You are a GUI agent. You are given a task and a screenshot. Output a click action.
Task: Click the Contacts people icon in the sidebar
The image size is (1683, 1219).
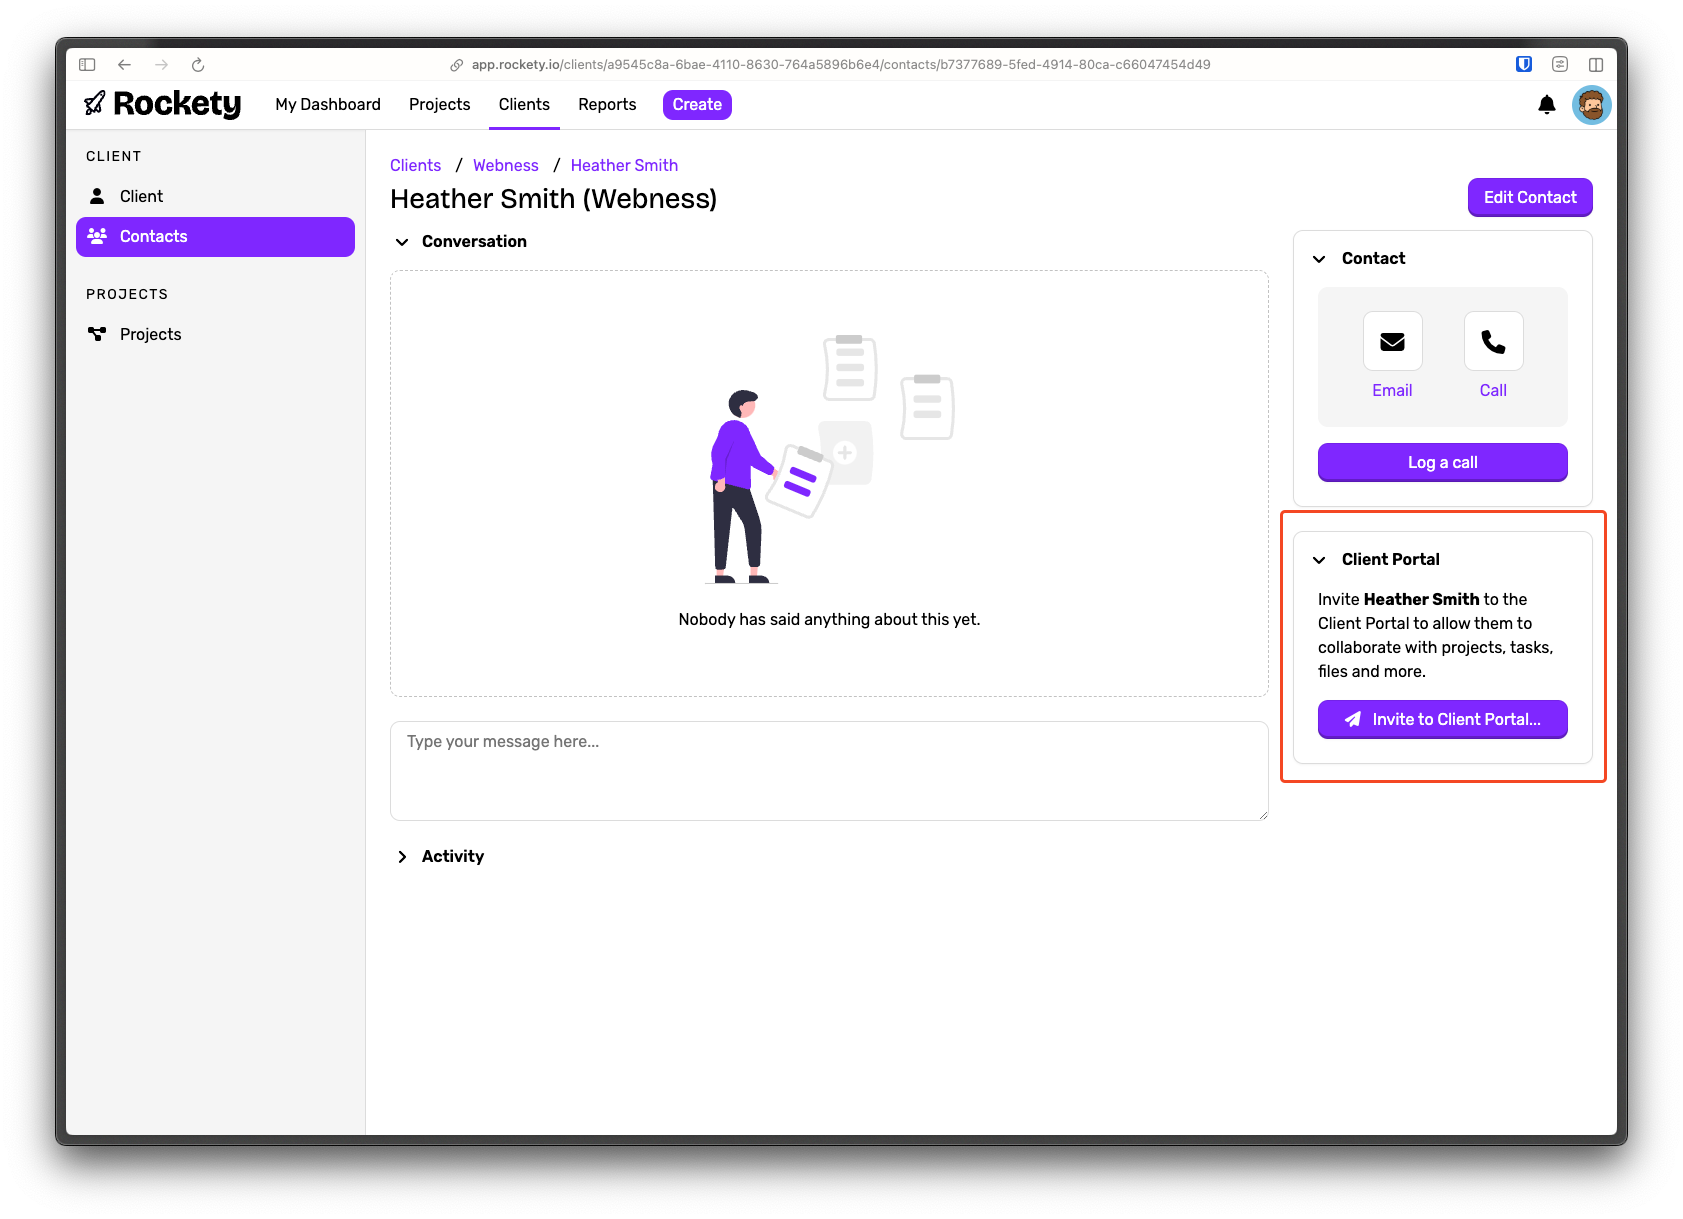[98, 236]
